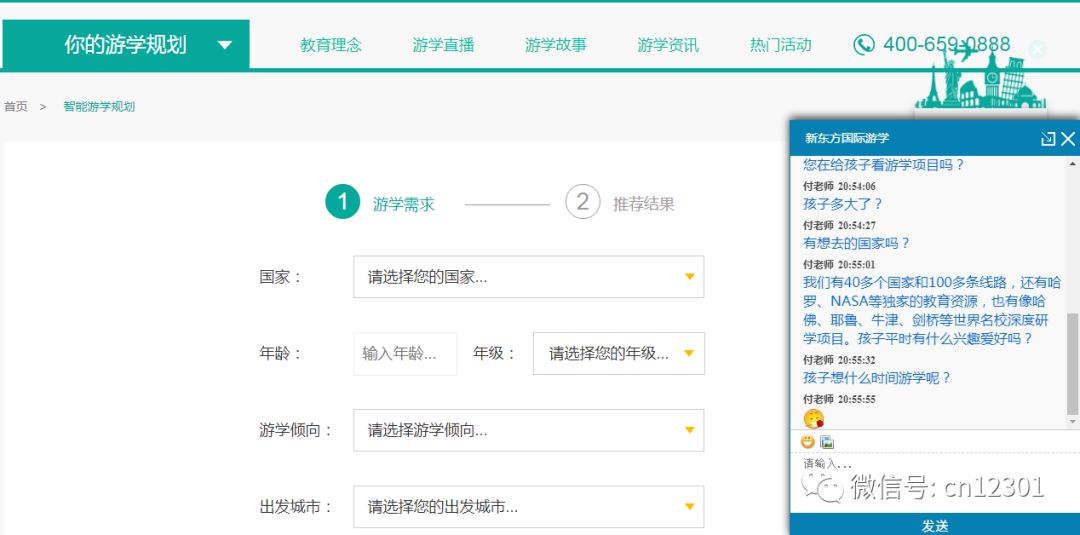Open 教育理念 menu item

[331, 45]
